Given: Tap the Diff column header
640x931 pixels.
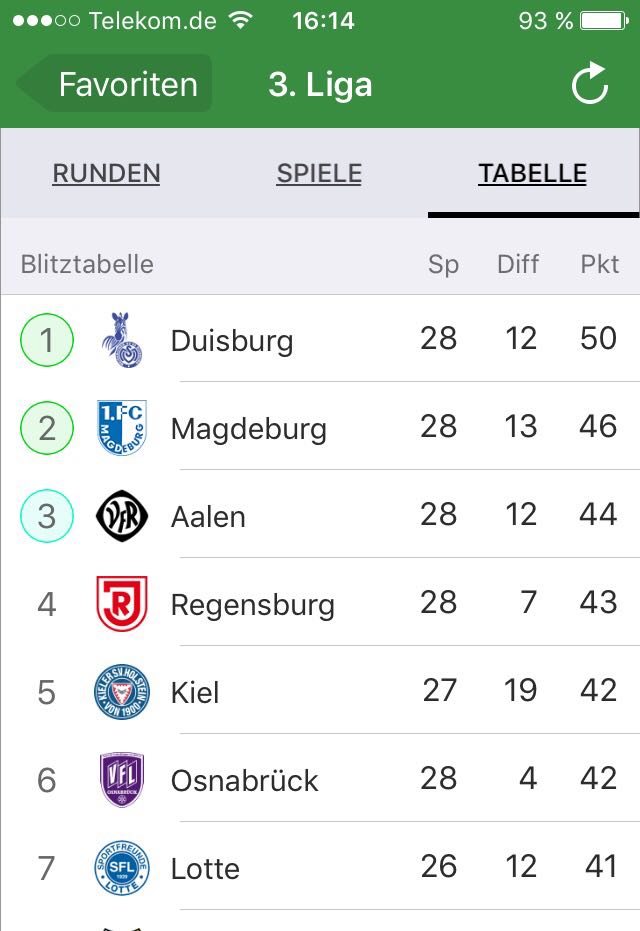Looking at the screenshot, I should [x=518, y=264].
